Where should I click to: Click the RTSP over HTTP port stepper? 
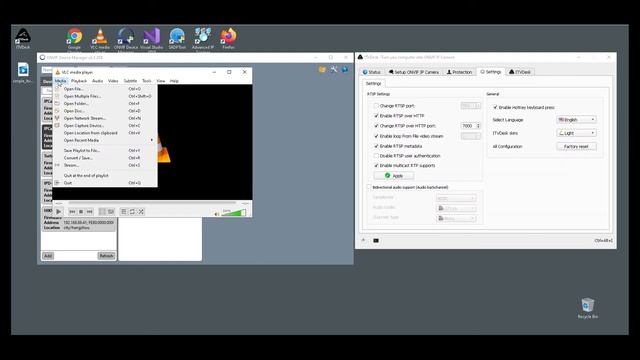click(x=478, y=126)
